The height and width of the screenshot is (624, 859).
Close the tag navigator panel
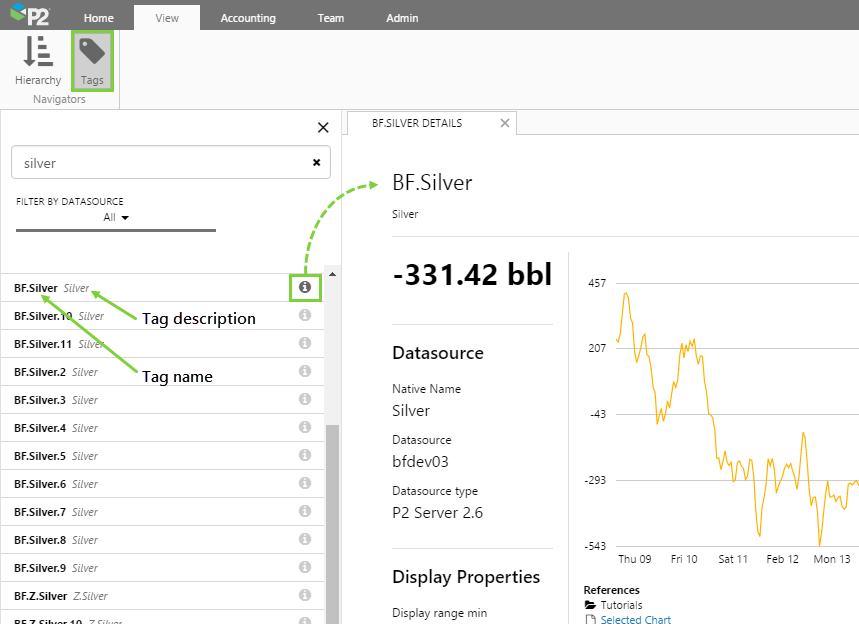click(323, 127)
